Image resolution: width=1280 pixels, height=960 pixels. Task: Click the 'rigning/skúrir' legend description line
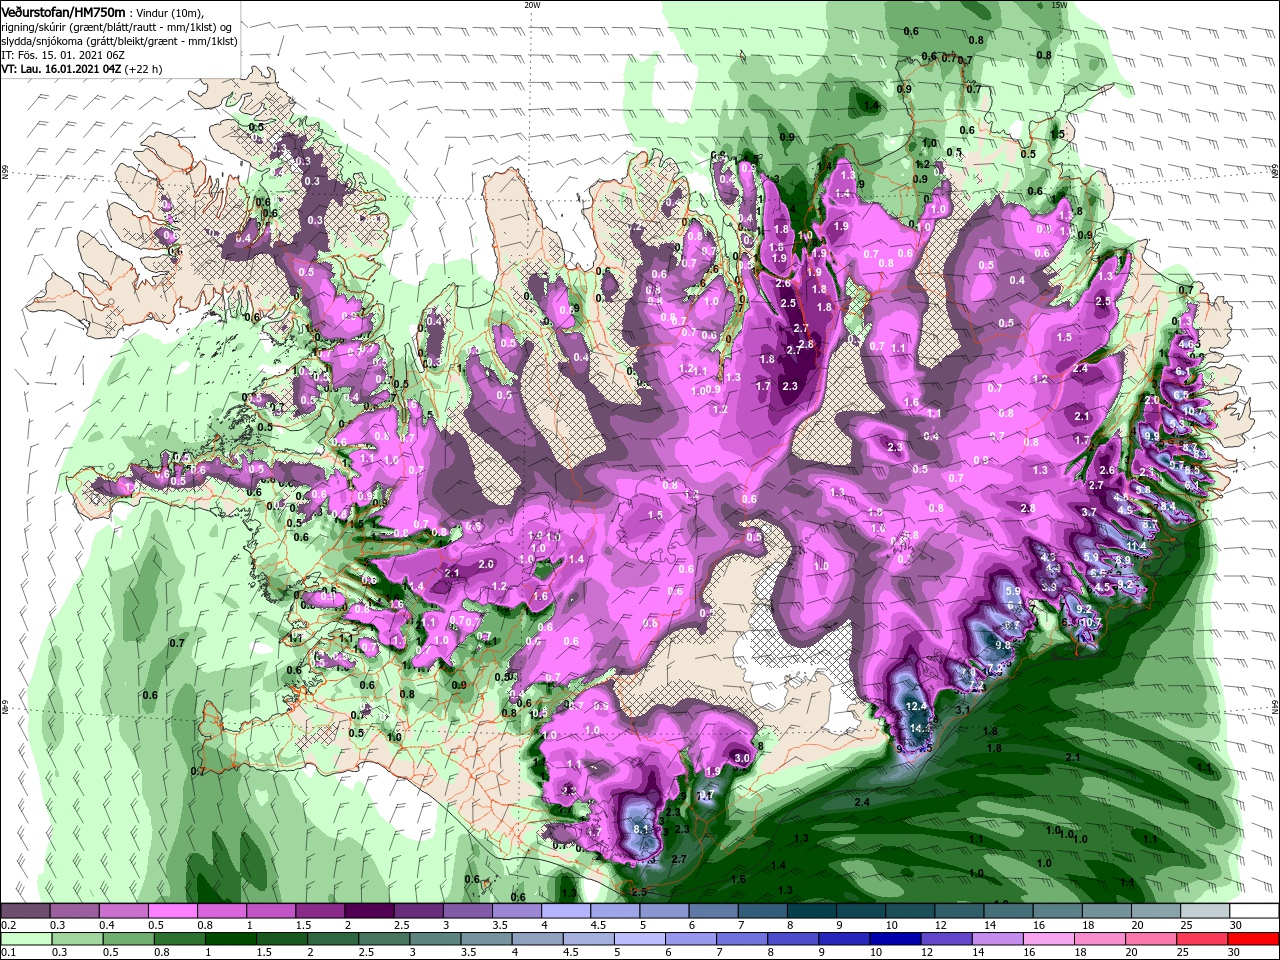coord(116,27)
